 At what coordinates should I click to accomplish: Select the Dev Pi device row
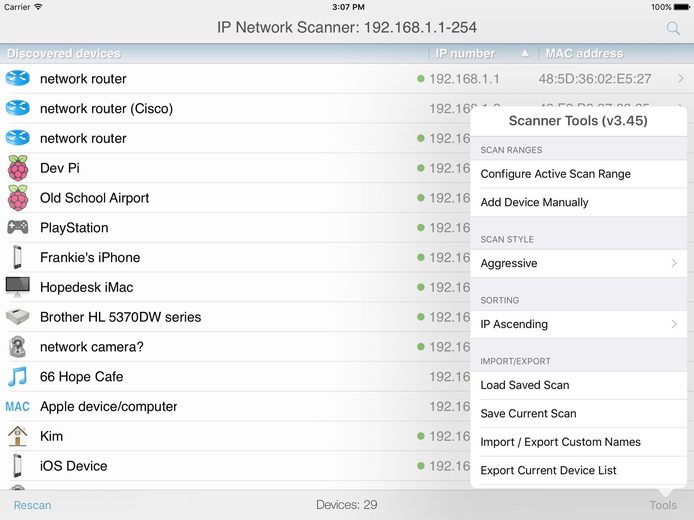235,168
